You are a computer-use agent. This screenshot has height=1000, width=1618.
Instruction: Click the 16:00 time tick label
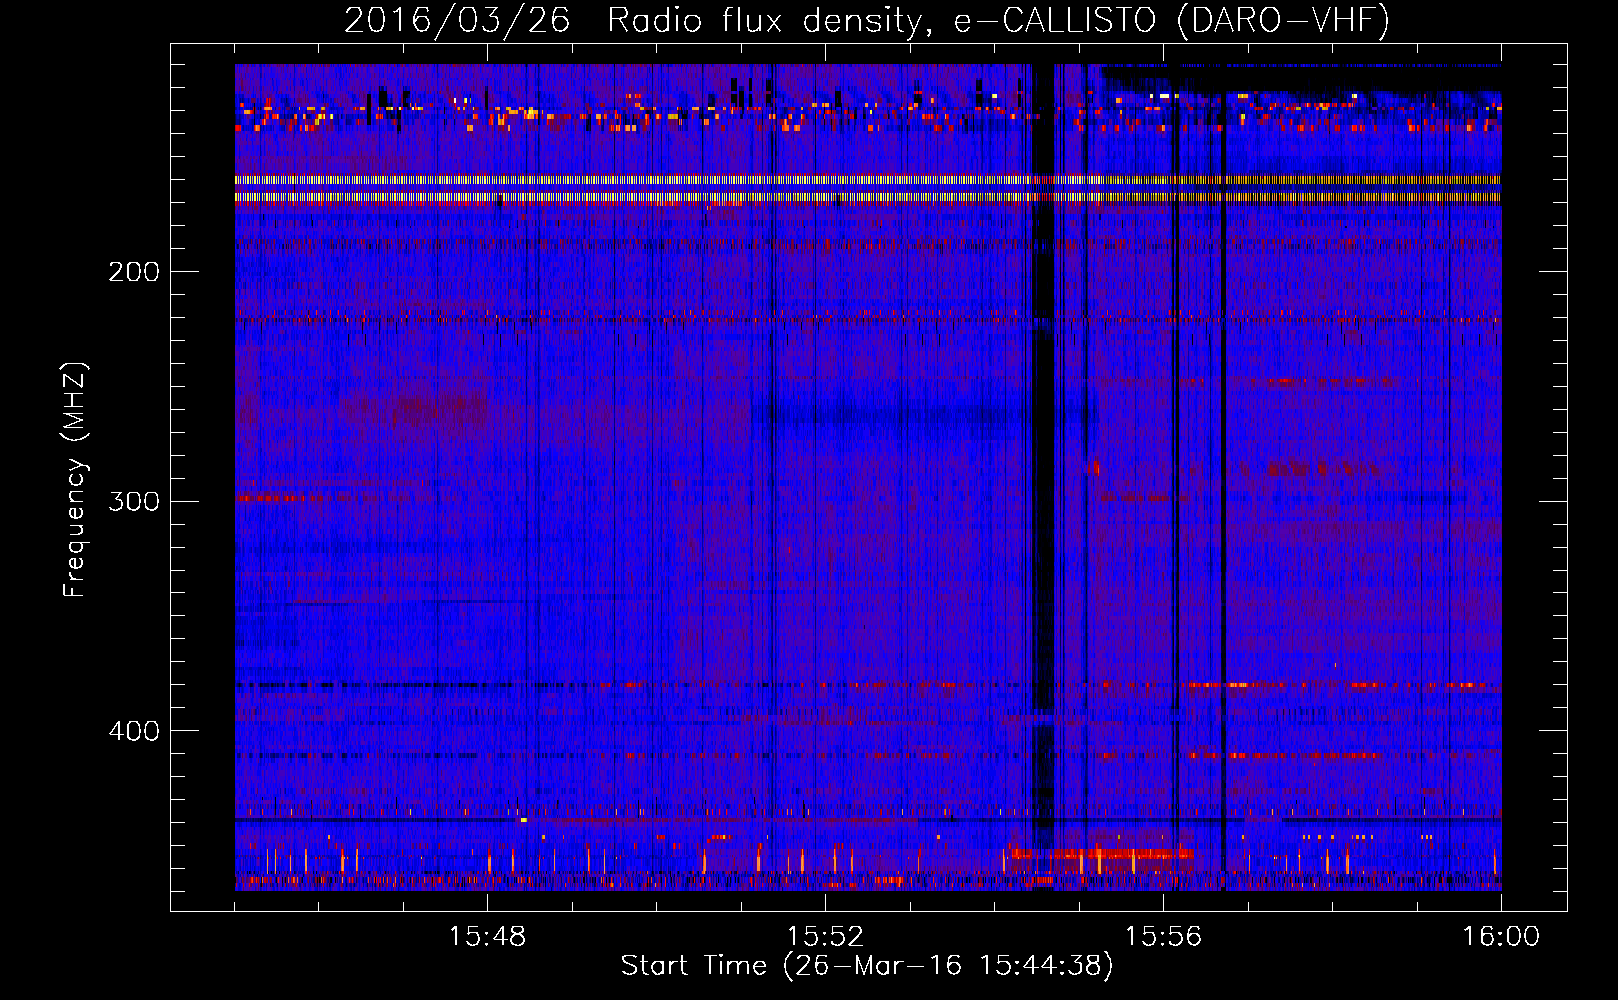click(1501, 937)
